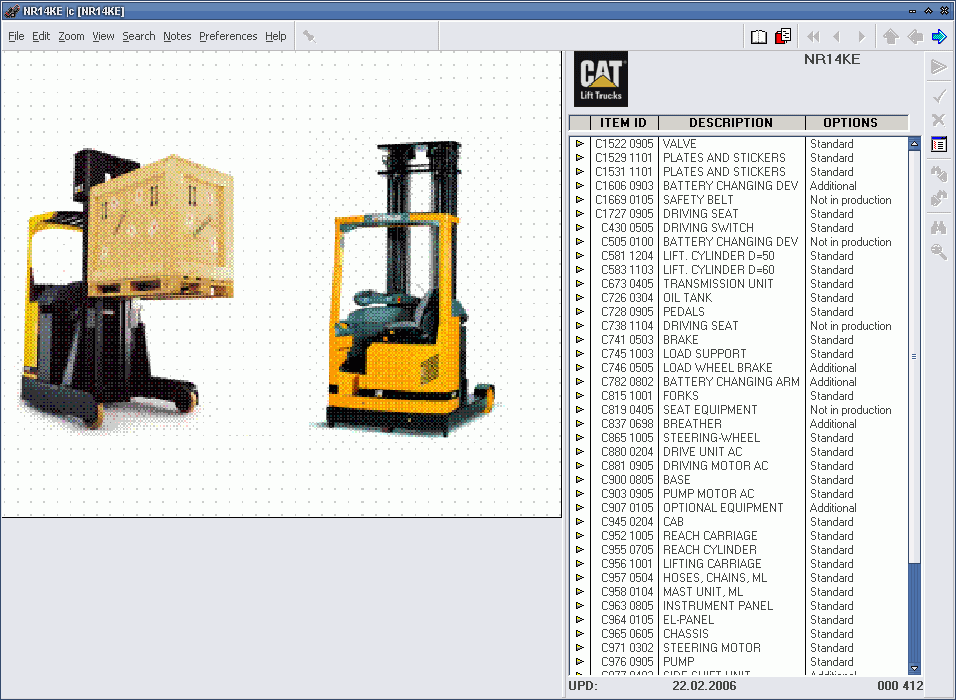
Task: Select the highlighted parts list icon on right sidebar
Action: point(939,144)
